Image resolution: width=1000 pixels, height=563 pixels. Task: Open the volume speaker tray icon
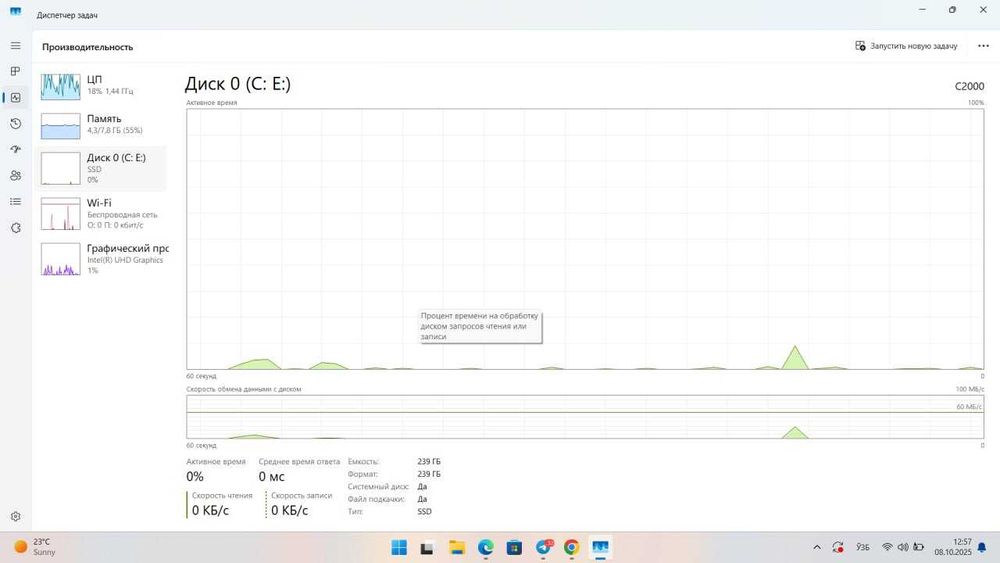tap(902, 547)
